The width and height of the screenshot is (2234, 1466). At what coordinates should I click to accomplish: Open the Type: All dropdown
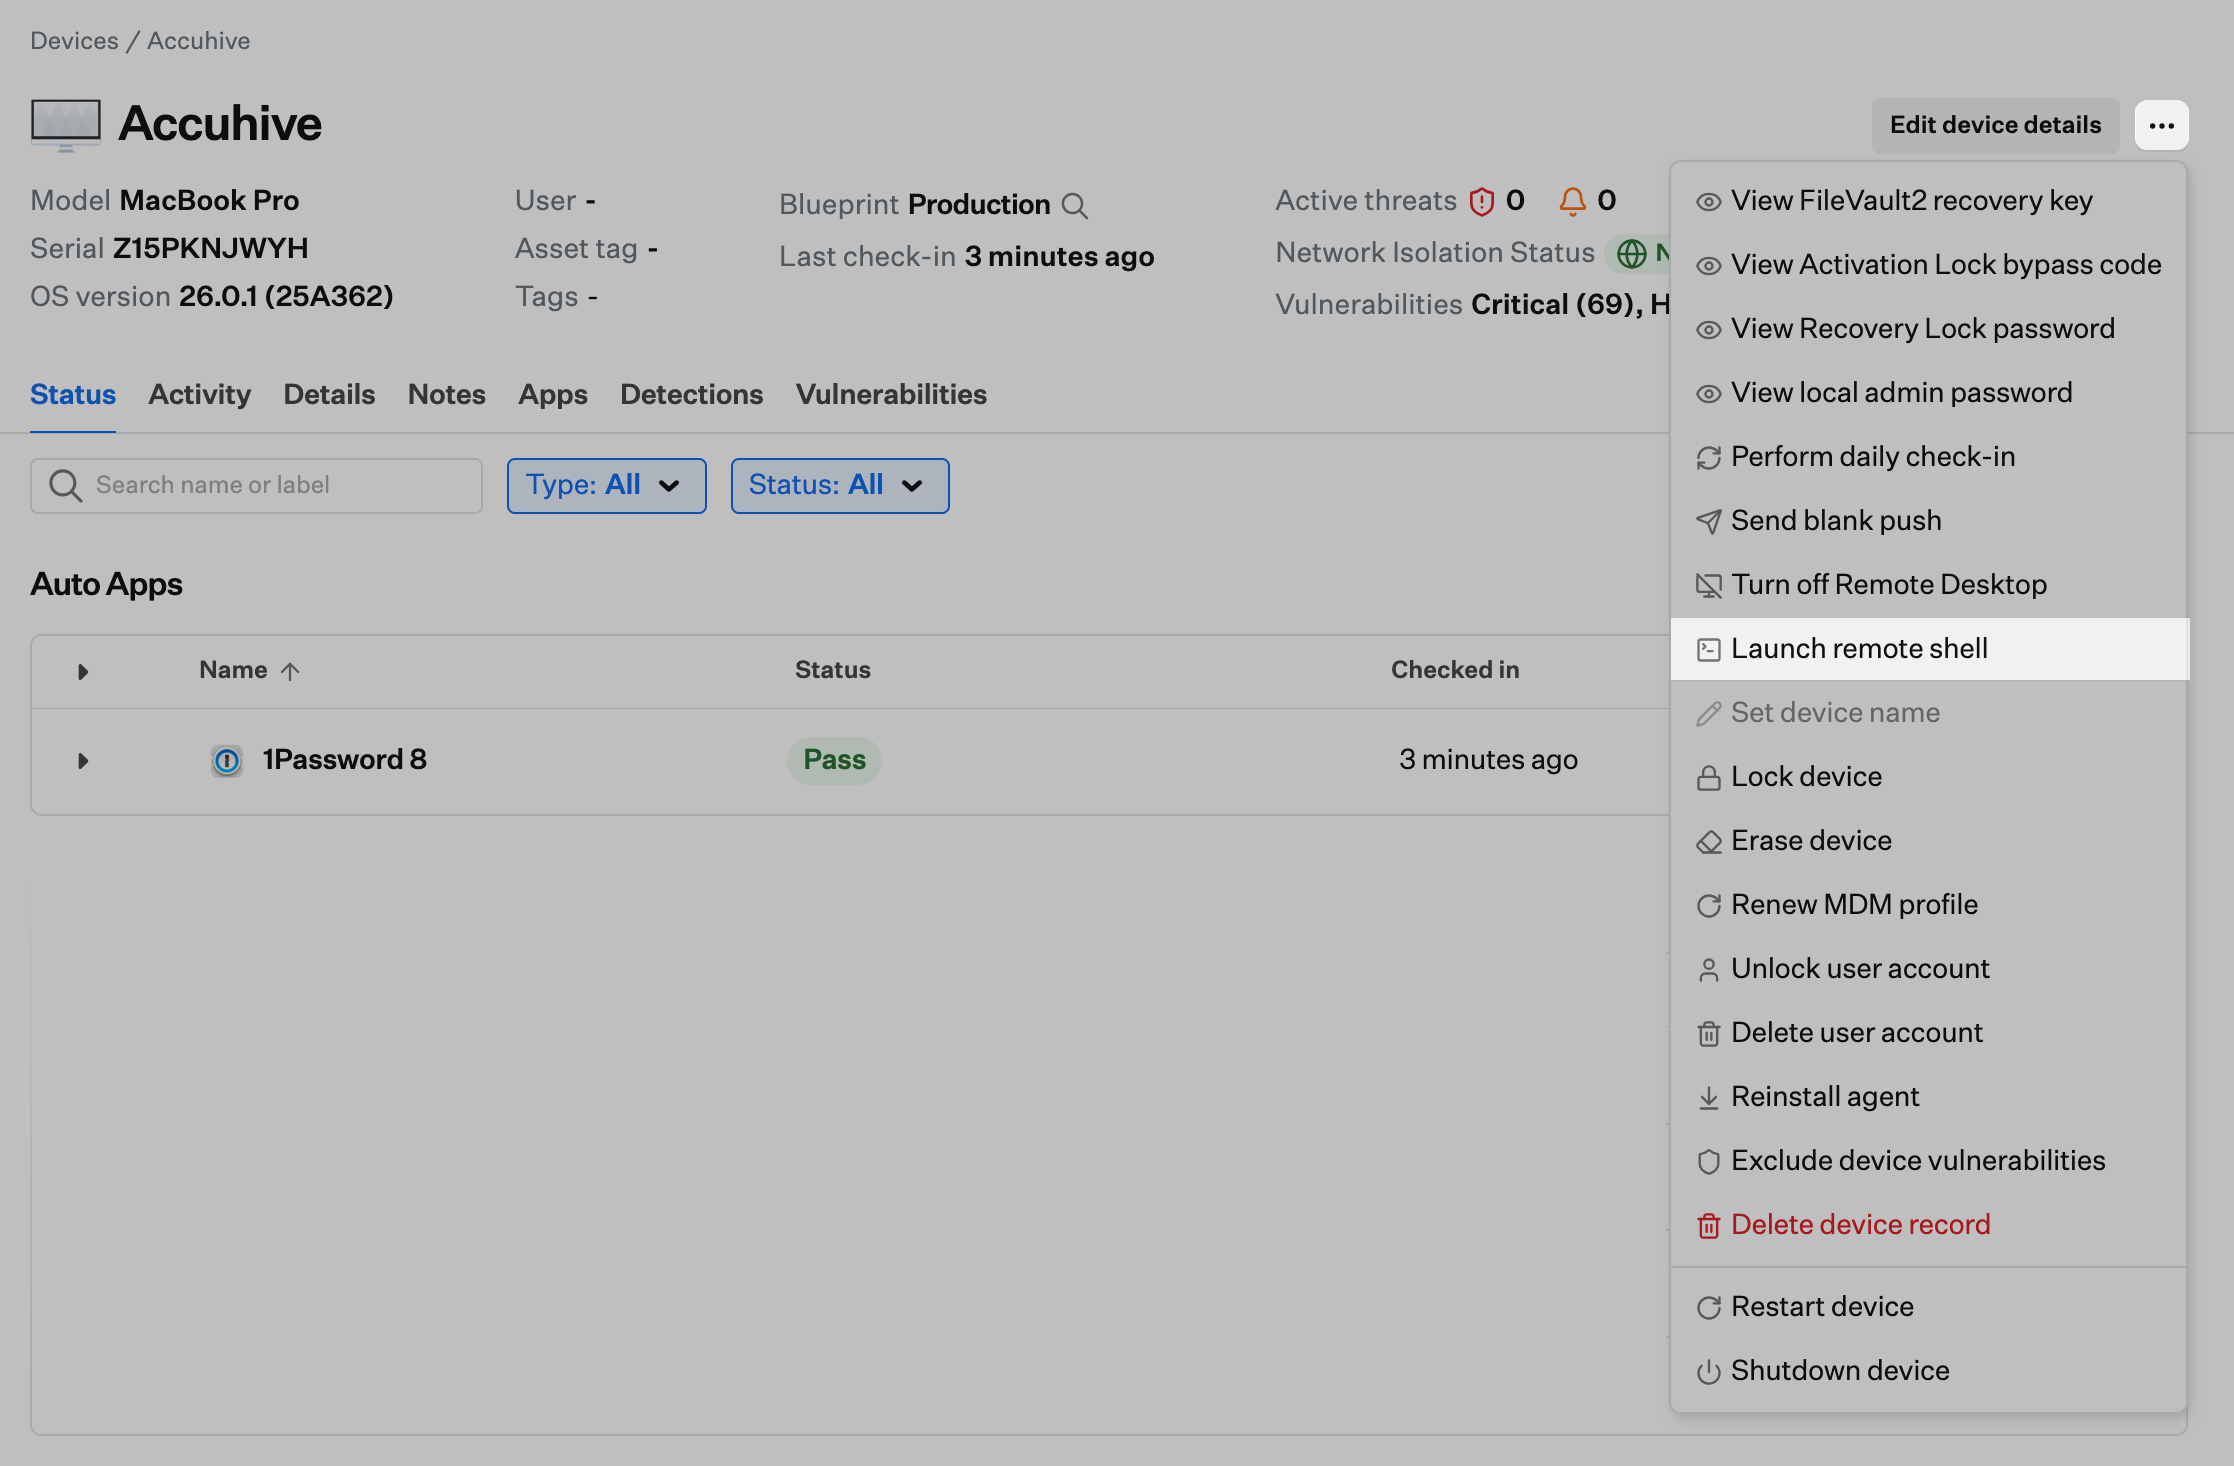pyautogui.click(x=606, y=486)
